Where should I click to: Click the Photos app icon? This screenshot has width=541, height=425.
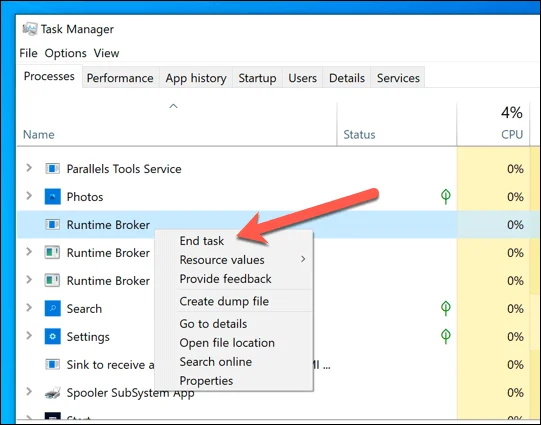[x=52, y=197]
